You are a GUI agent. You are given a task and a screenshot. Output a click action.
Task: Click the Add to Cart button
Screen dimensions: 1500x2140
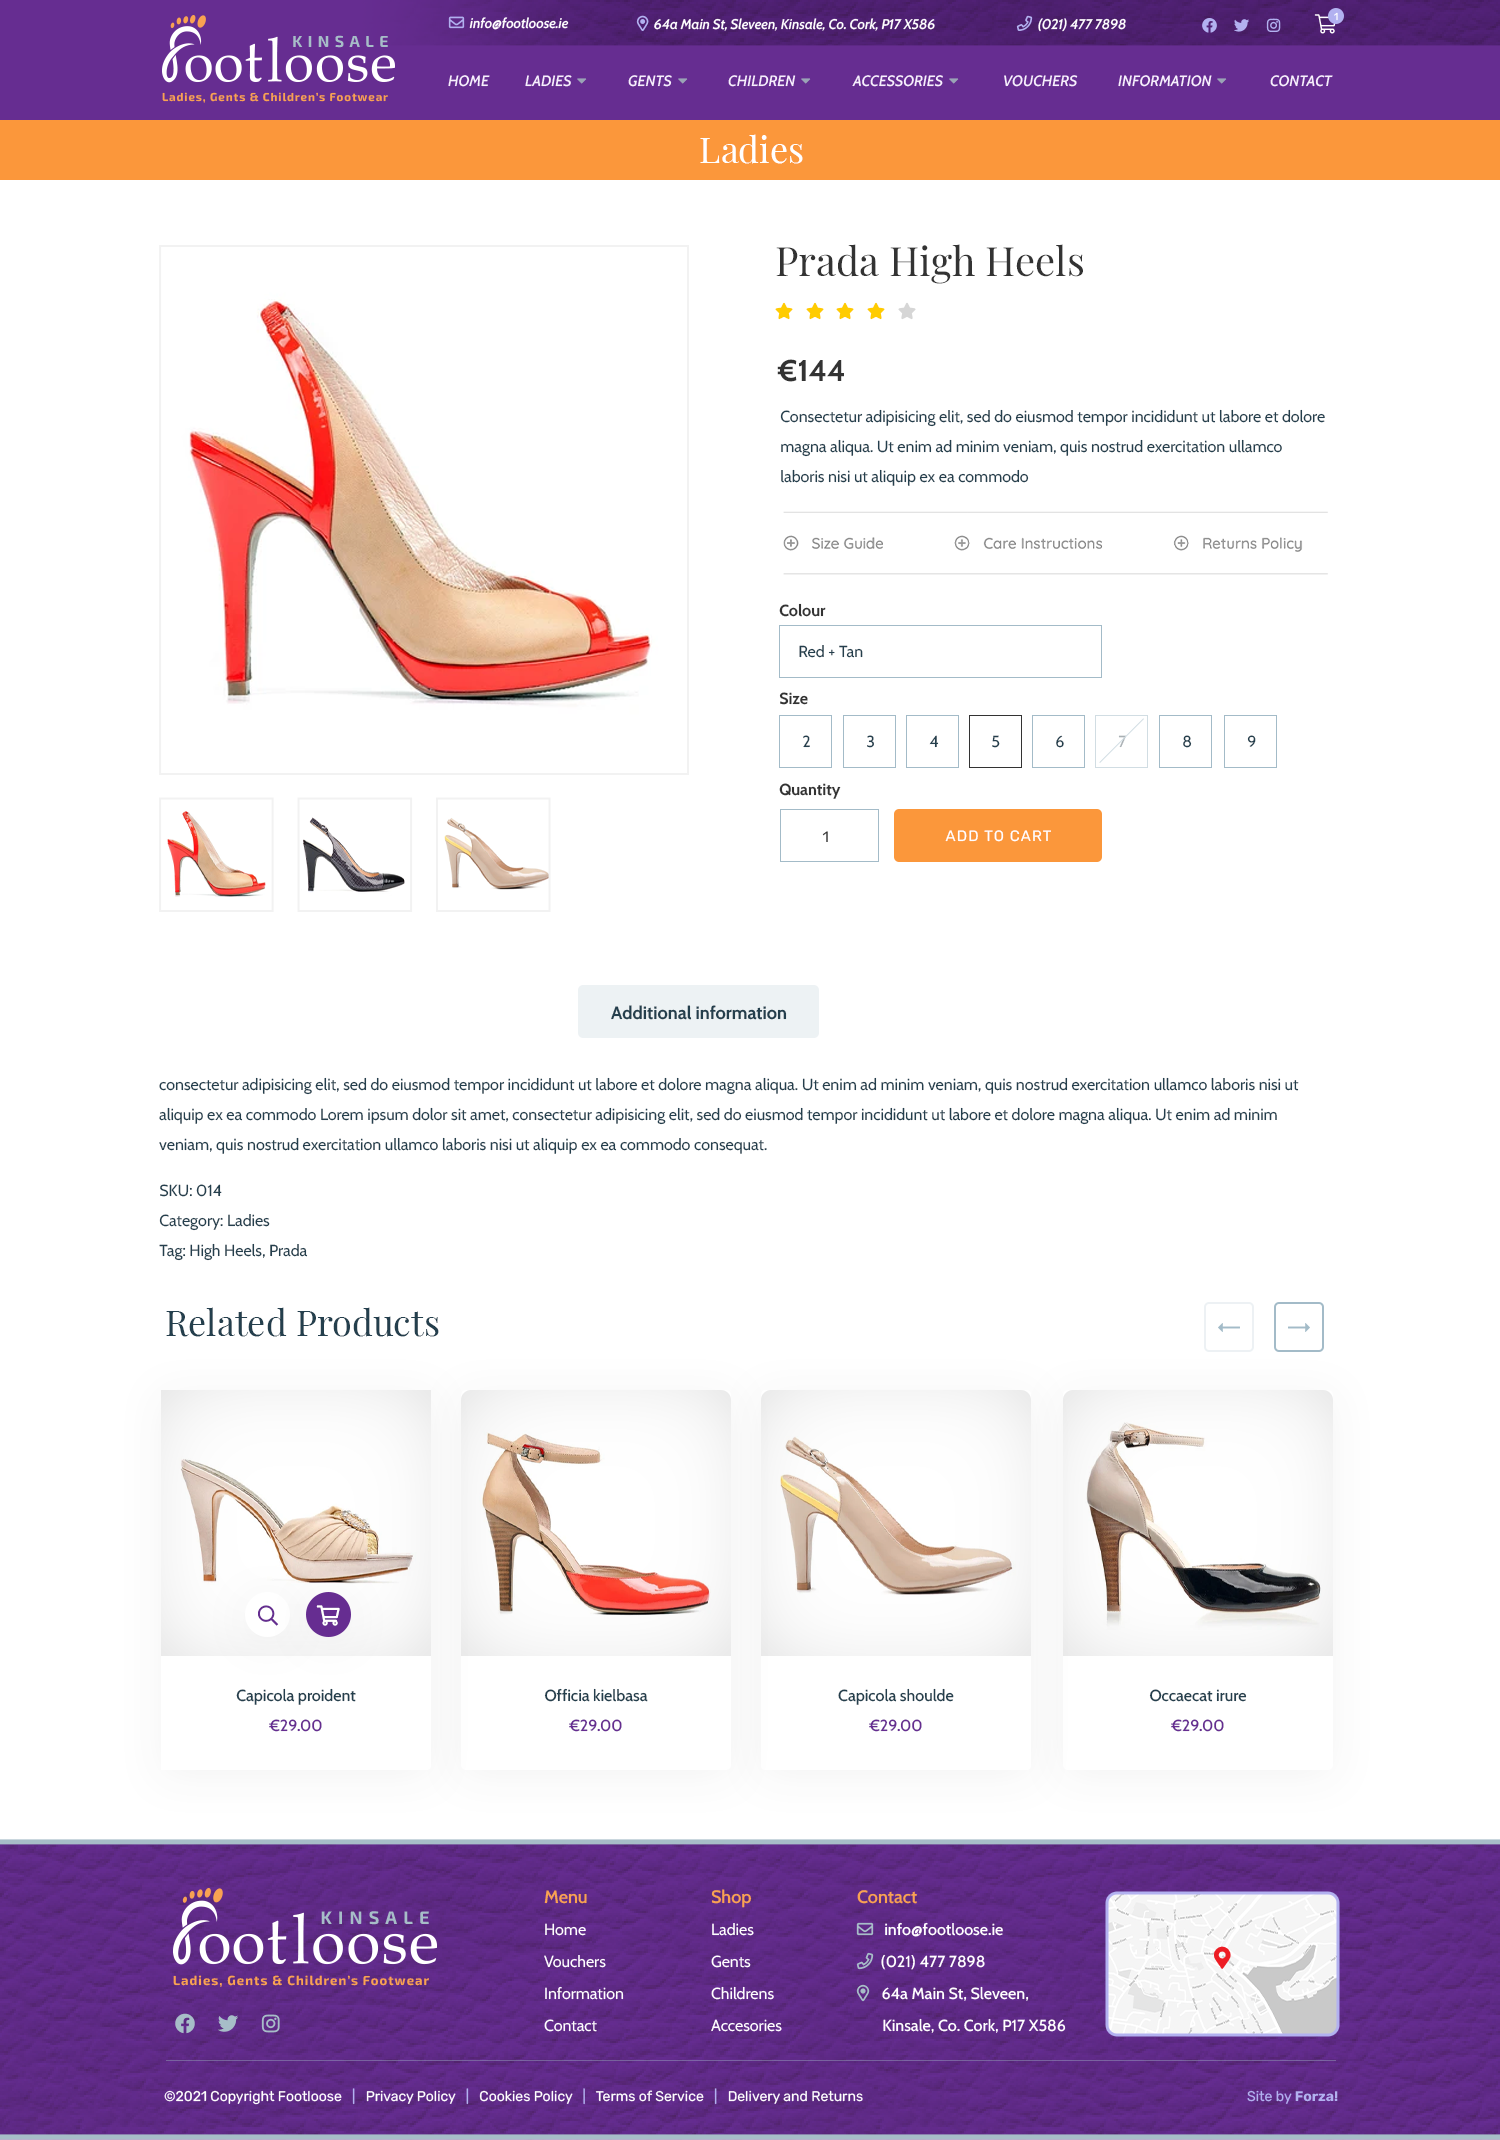pos(998,835)
